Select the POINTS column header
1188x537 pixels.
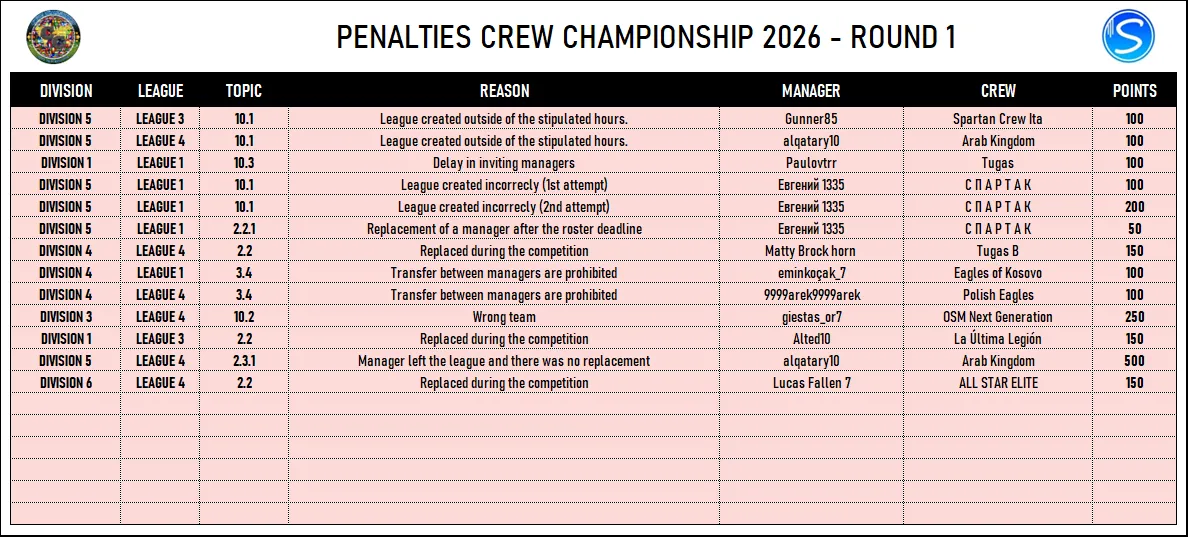click(x=1134, y=91)
